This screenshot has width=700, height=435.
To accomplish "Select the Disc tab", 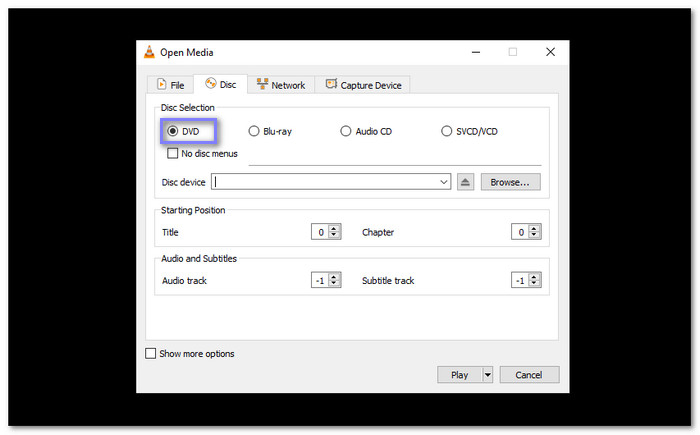I will coord(221,84).
